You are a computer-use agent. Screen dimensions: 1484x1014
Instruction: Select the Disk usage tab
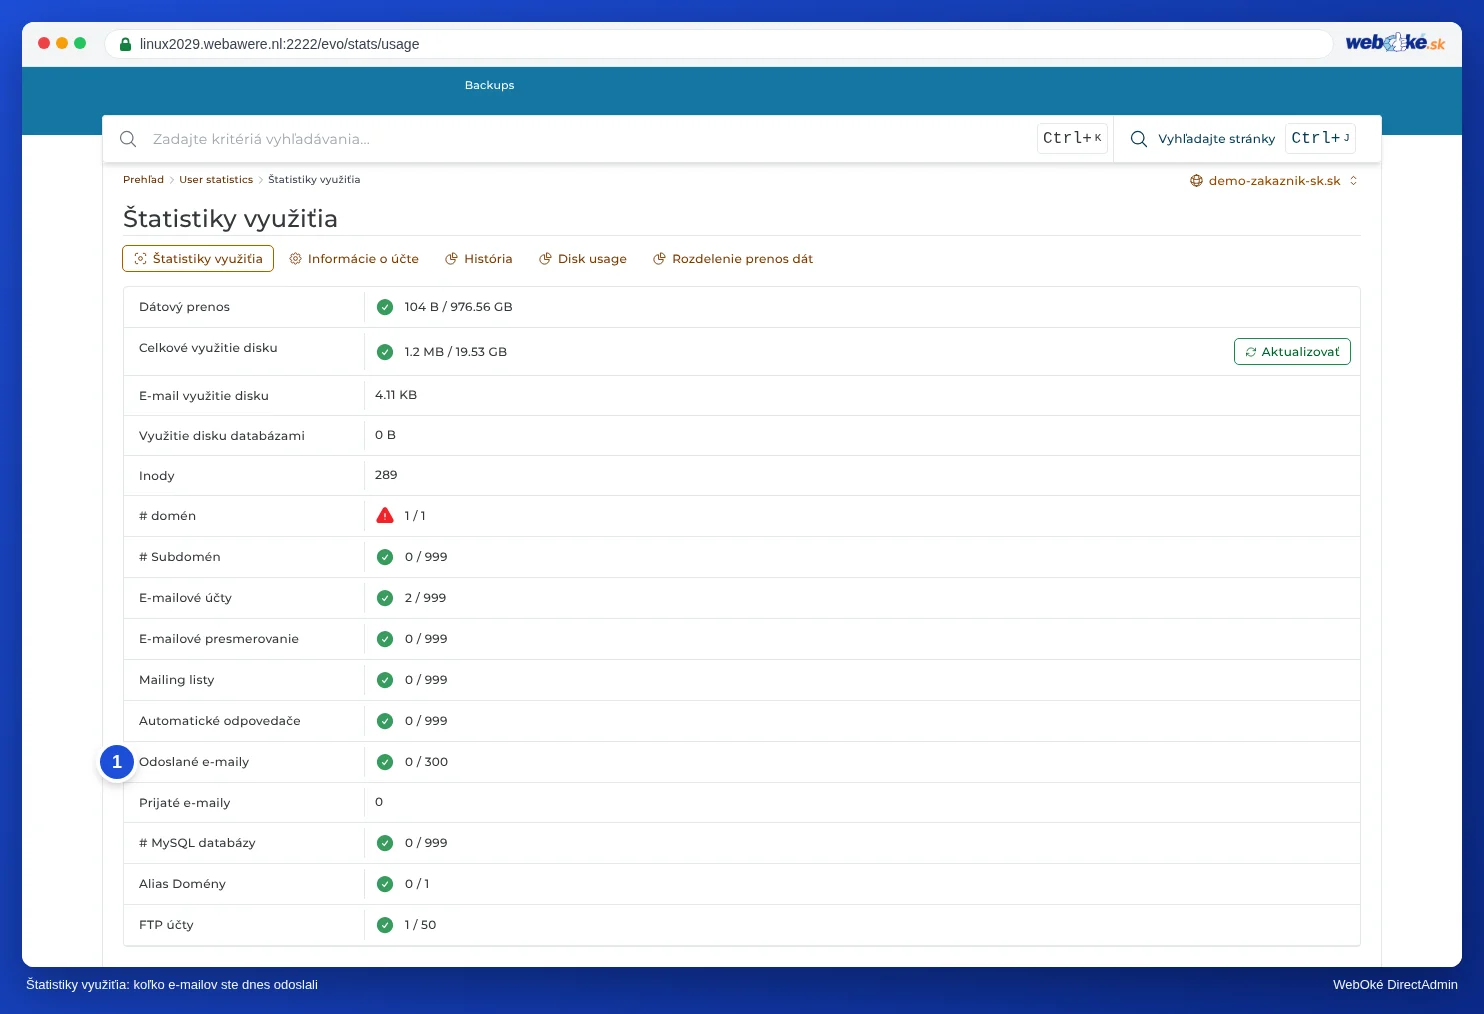[x=583, y=259]
